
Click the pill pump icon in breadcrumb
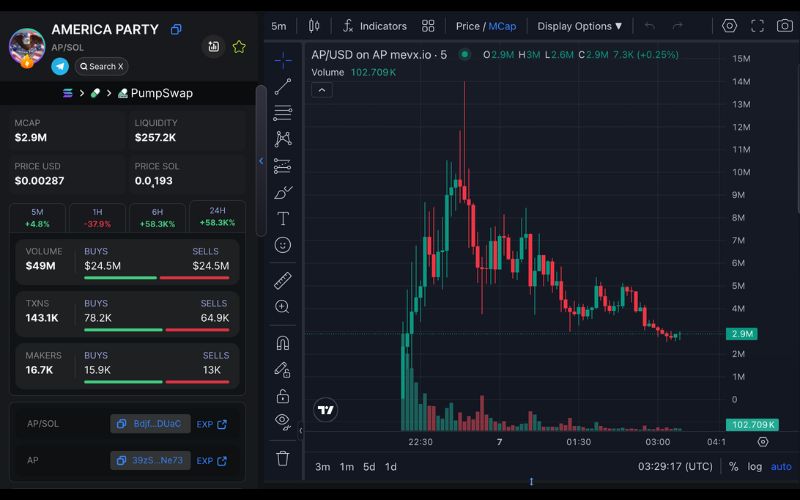(x=95, y=93)
